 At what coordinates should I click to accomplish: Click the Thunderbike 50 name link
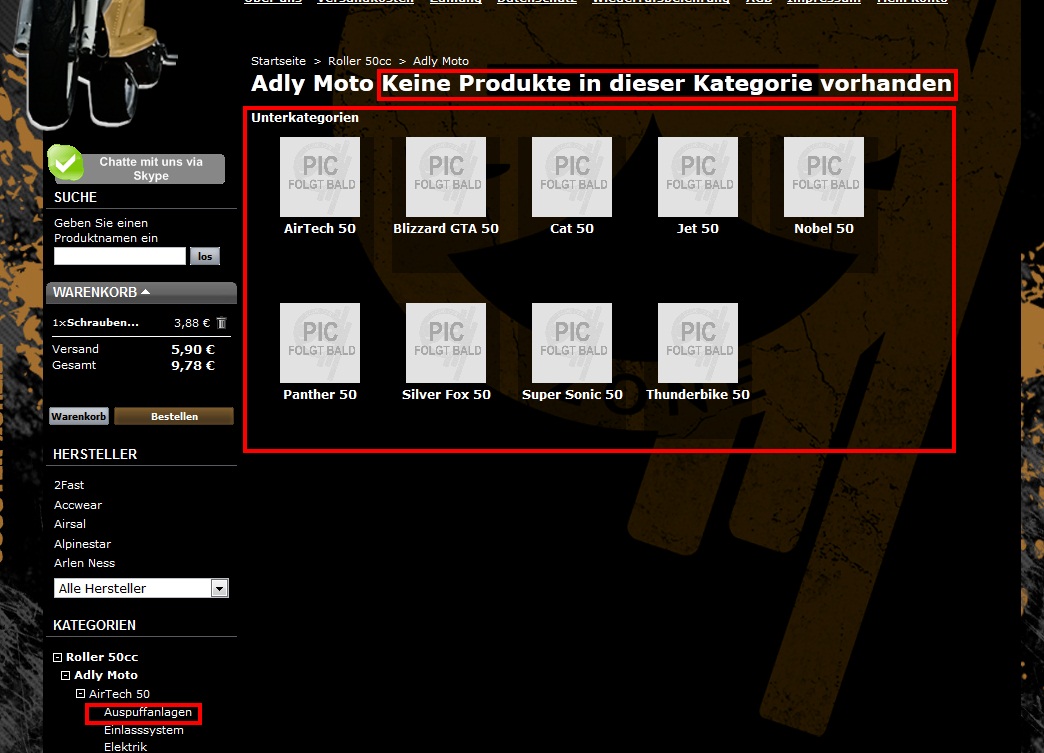point(698,394)
